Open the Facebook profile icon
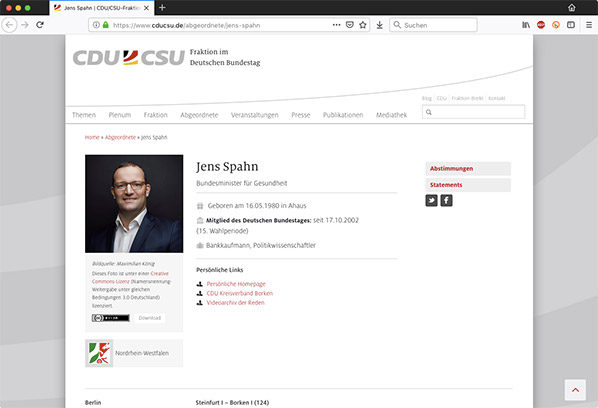The width and height of the screenshot is (598, 408). (x=447, y=201)
